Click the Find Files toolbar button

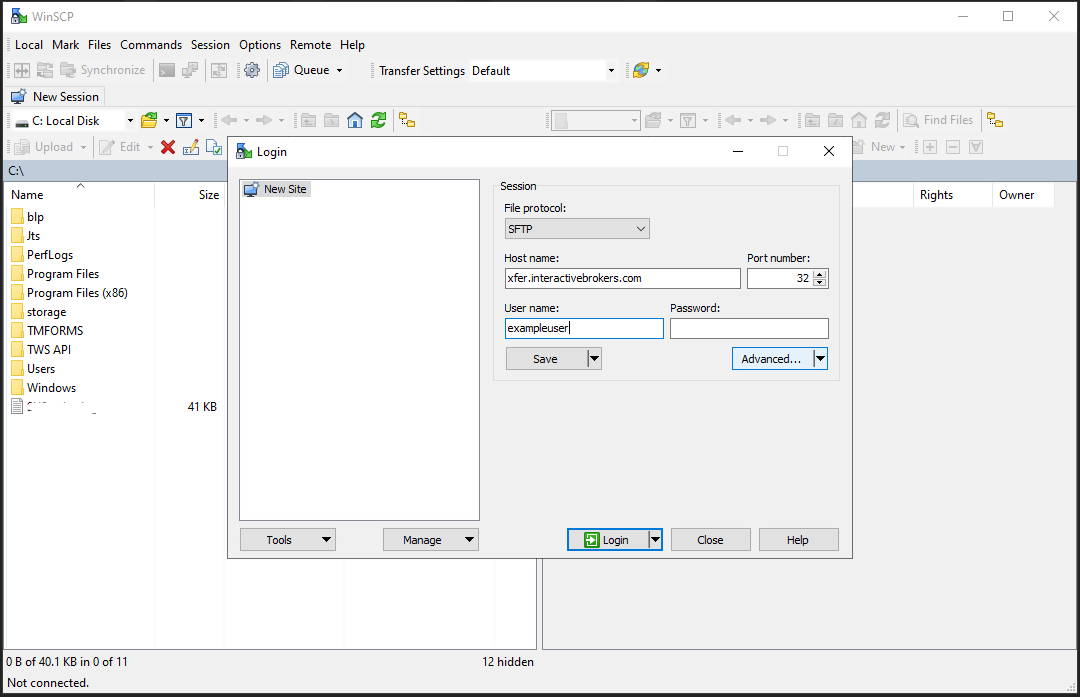point(938,121)
